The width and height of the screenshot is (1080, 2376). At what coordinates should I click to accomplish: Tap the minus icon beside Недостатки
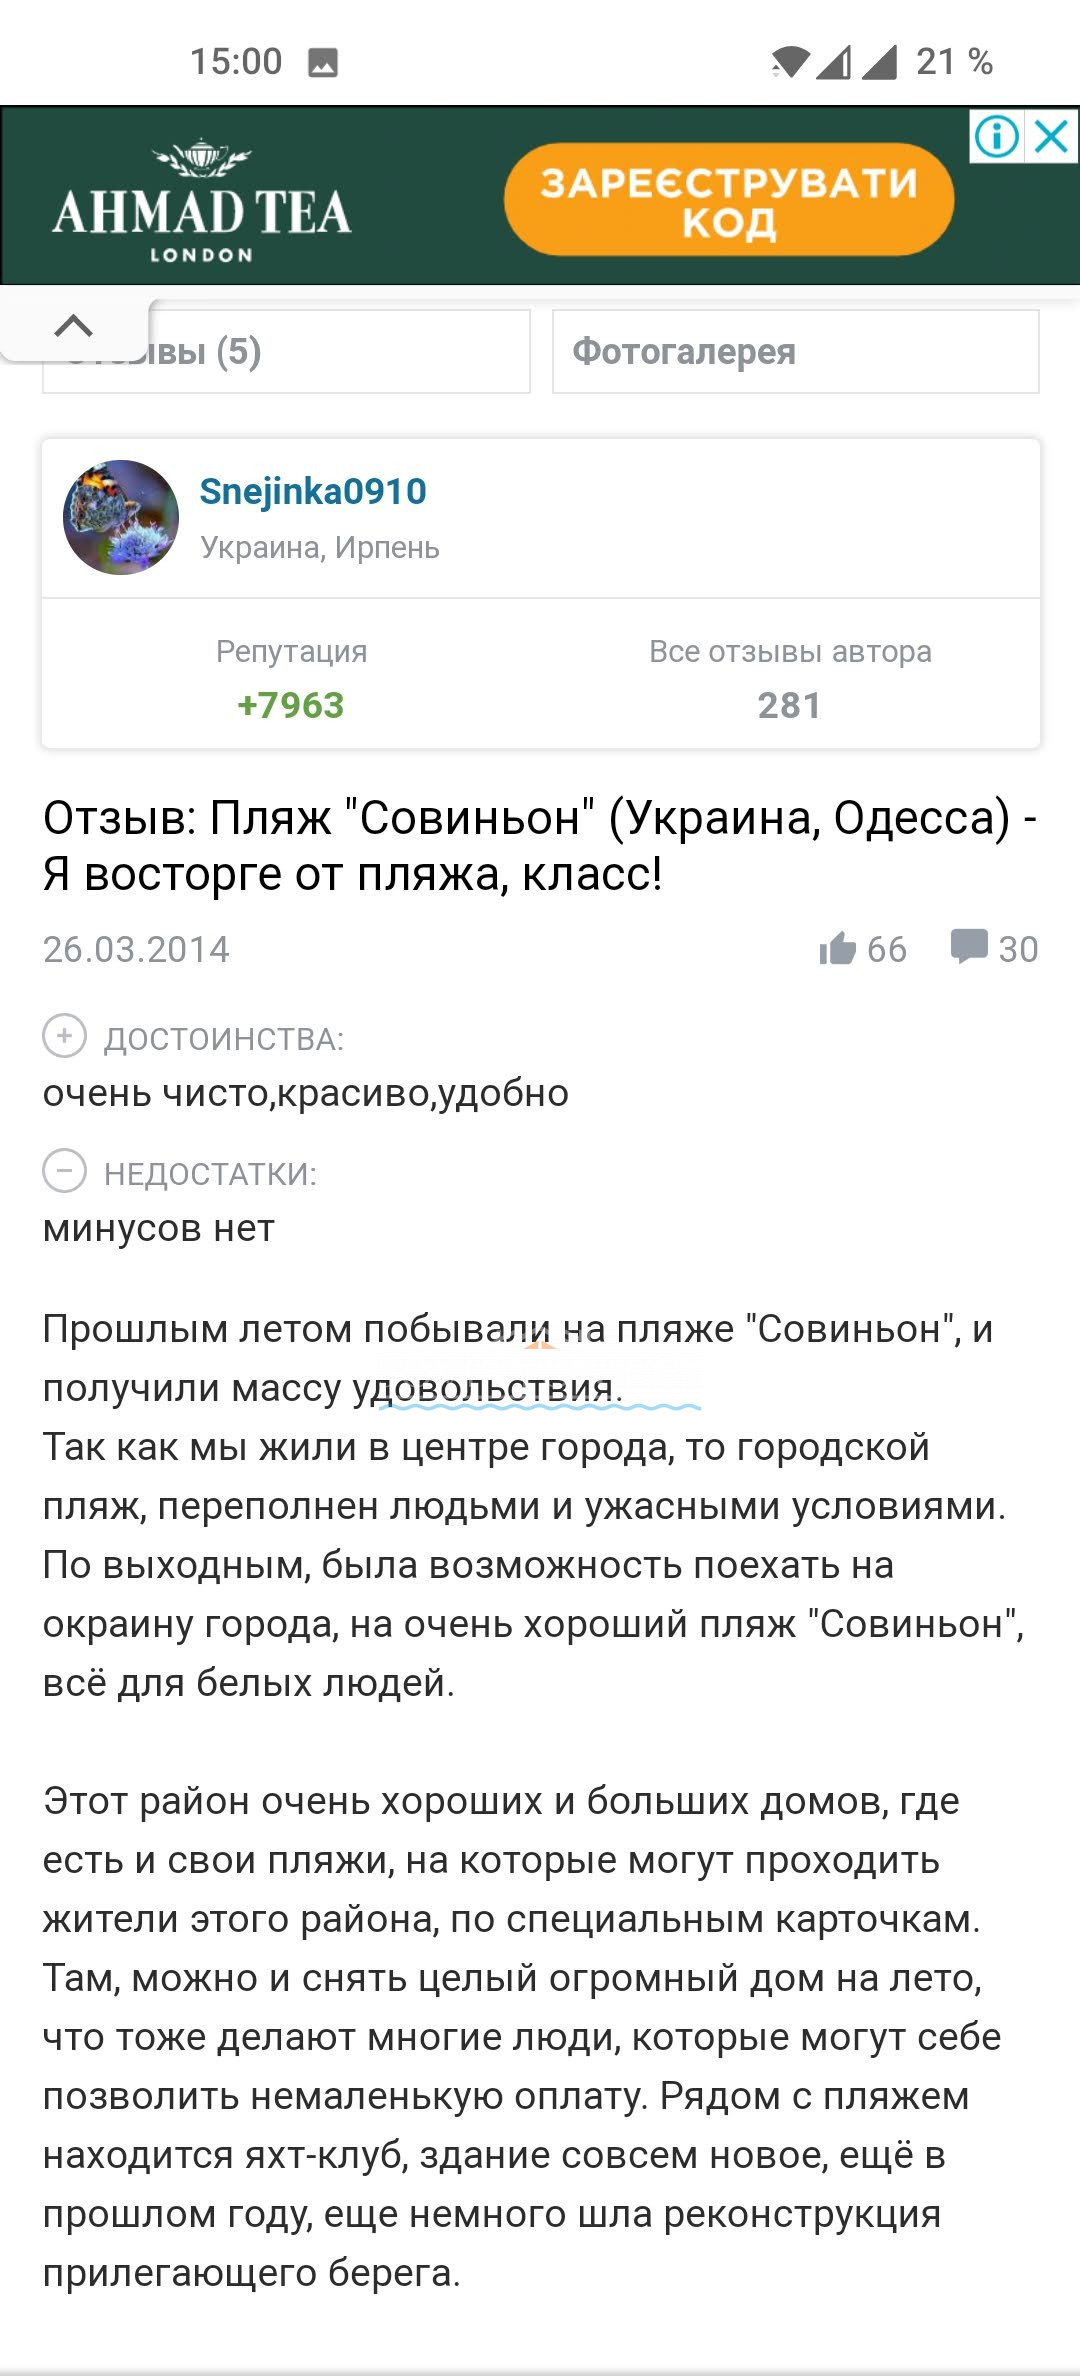point(65,1171)
